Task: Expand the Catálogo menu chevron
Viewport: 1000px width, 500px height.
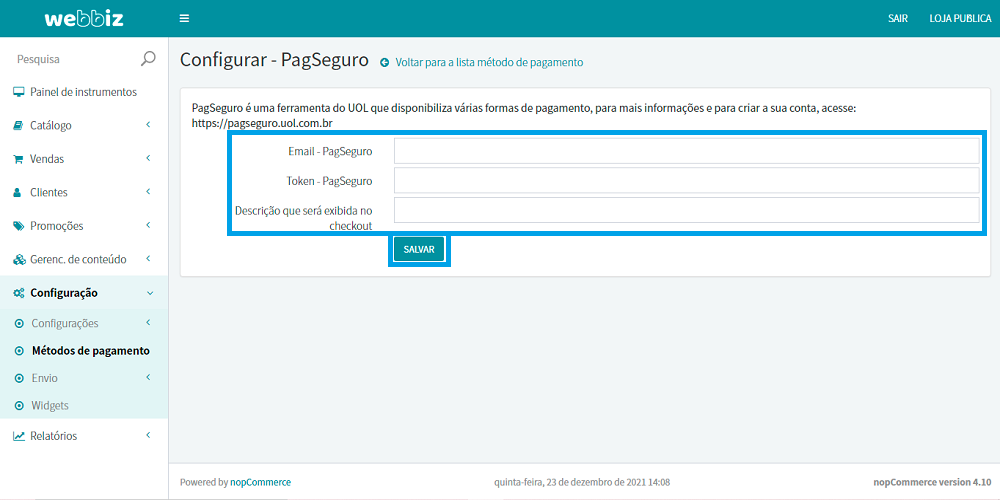Action: 148,125
